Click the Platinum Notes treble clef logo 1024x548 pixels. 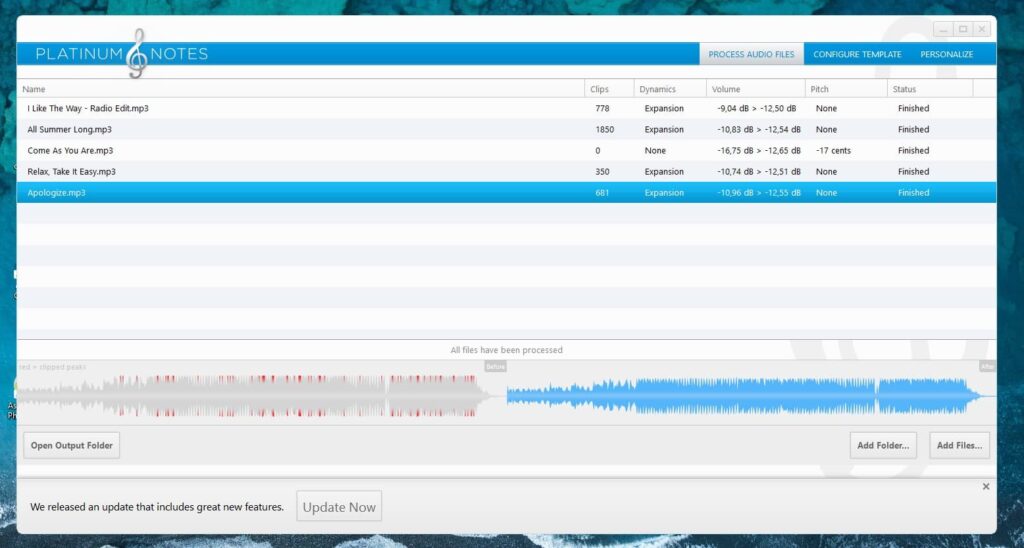coord(137,53)
